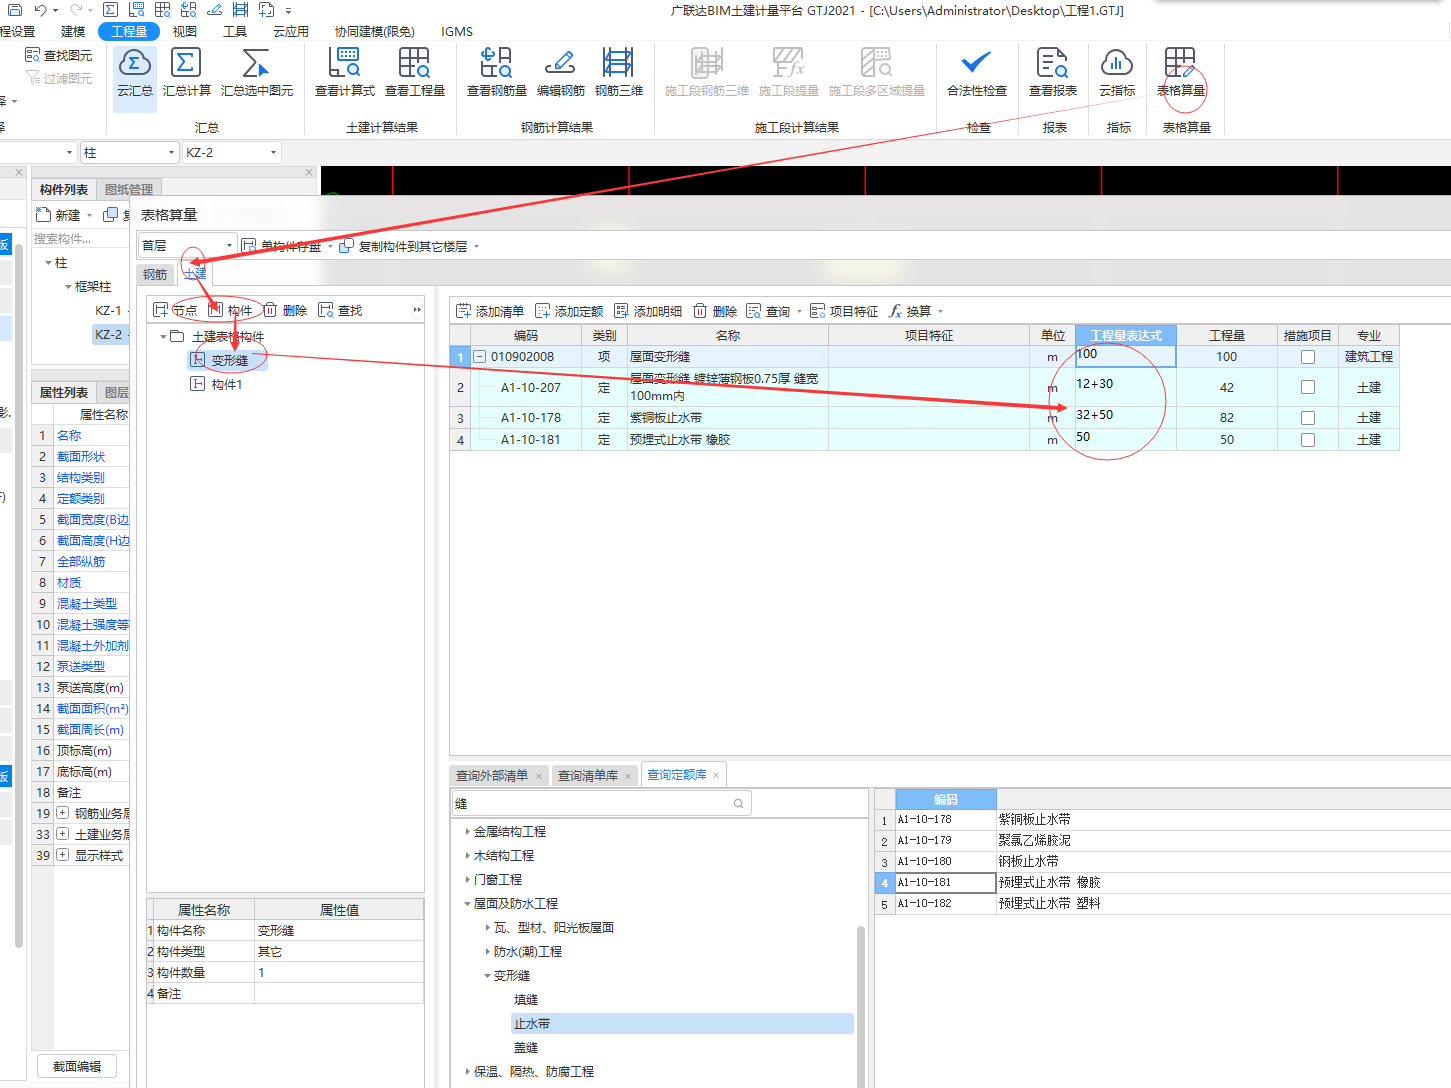1451x1088 pixels.
Task: Open the 首层 floor dropdown
Action: (x=187, y=245)
